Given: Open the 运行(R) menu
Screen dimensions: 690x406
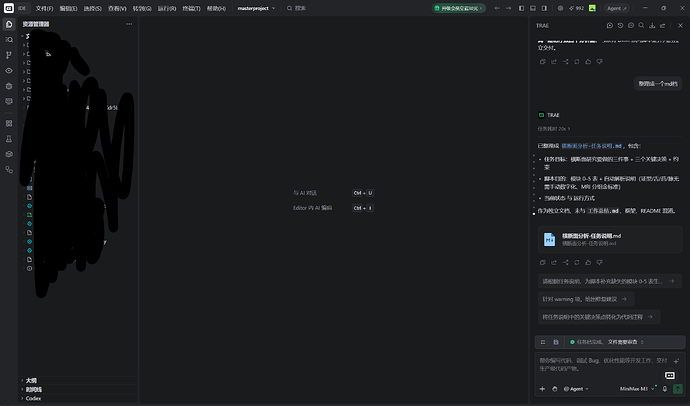Looking at the screenshot, I should pyautogui.click(x=167, y=8).
